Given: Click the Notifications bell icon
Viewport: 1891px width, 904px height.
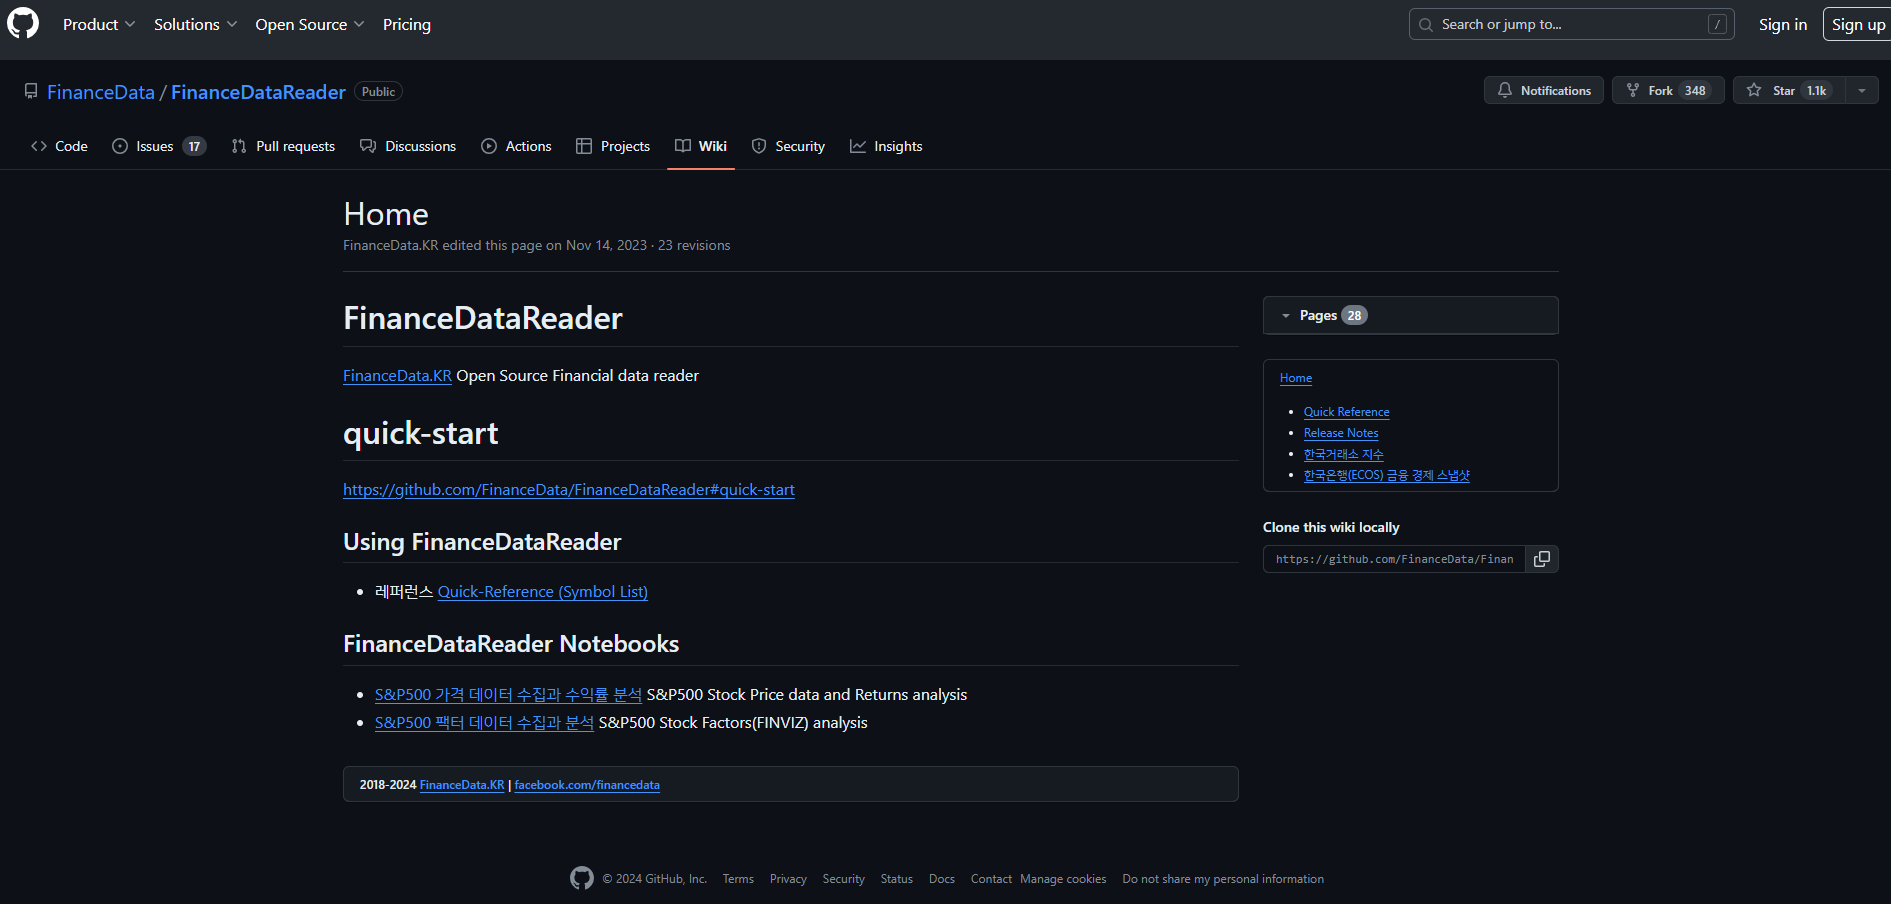Looking at the screenshot, I should point(1505,90).
